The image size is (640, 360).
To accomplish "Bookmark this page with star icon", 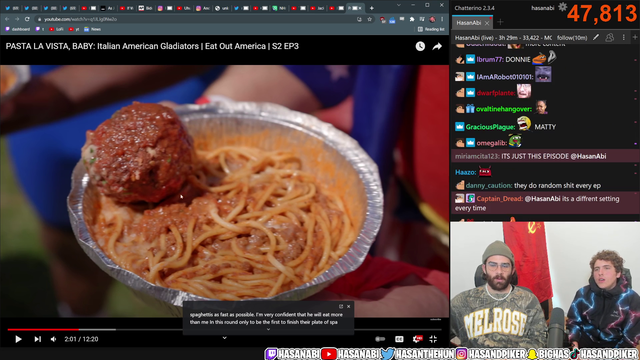I will (369, 19).
